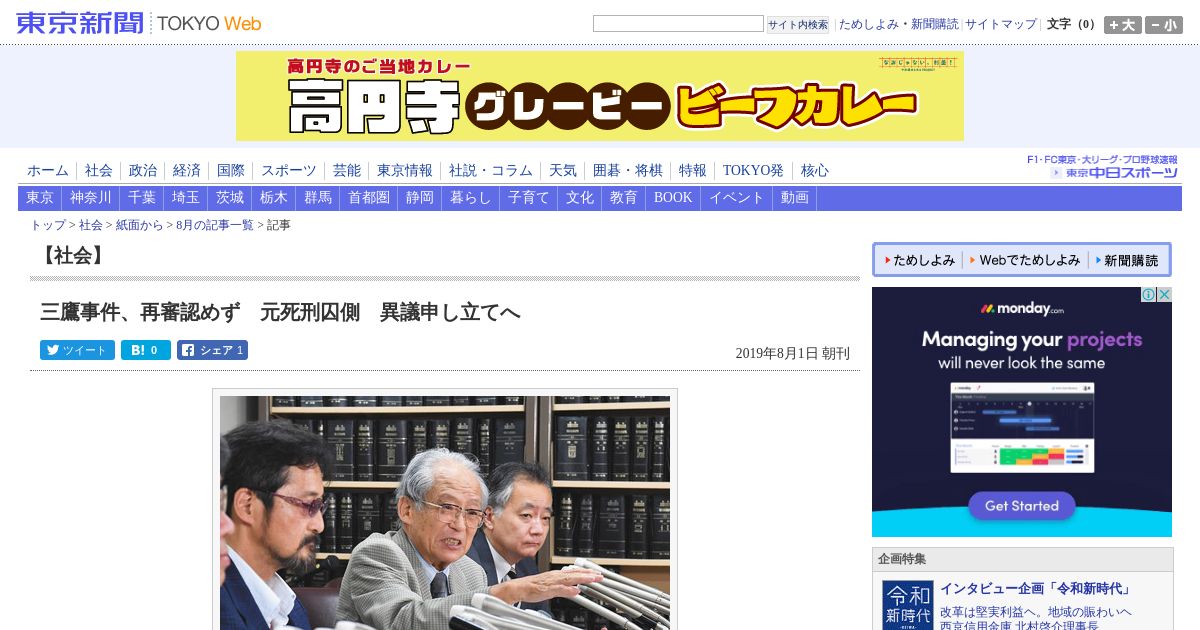Open the 特報 menu section

[x=693, y=171]
